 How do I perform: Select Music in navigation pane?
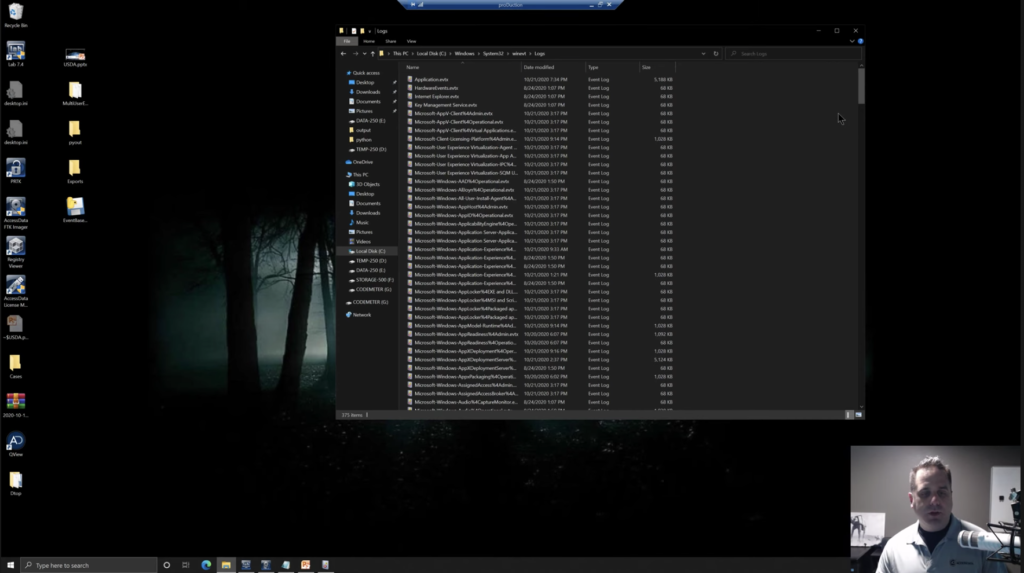click(x=362, y=223)
